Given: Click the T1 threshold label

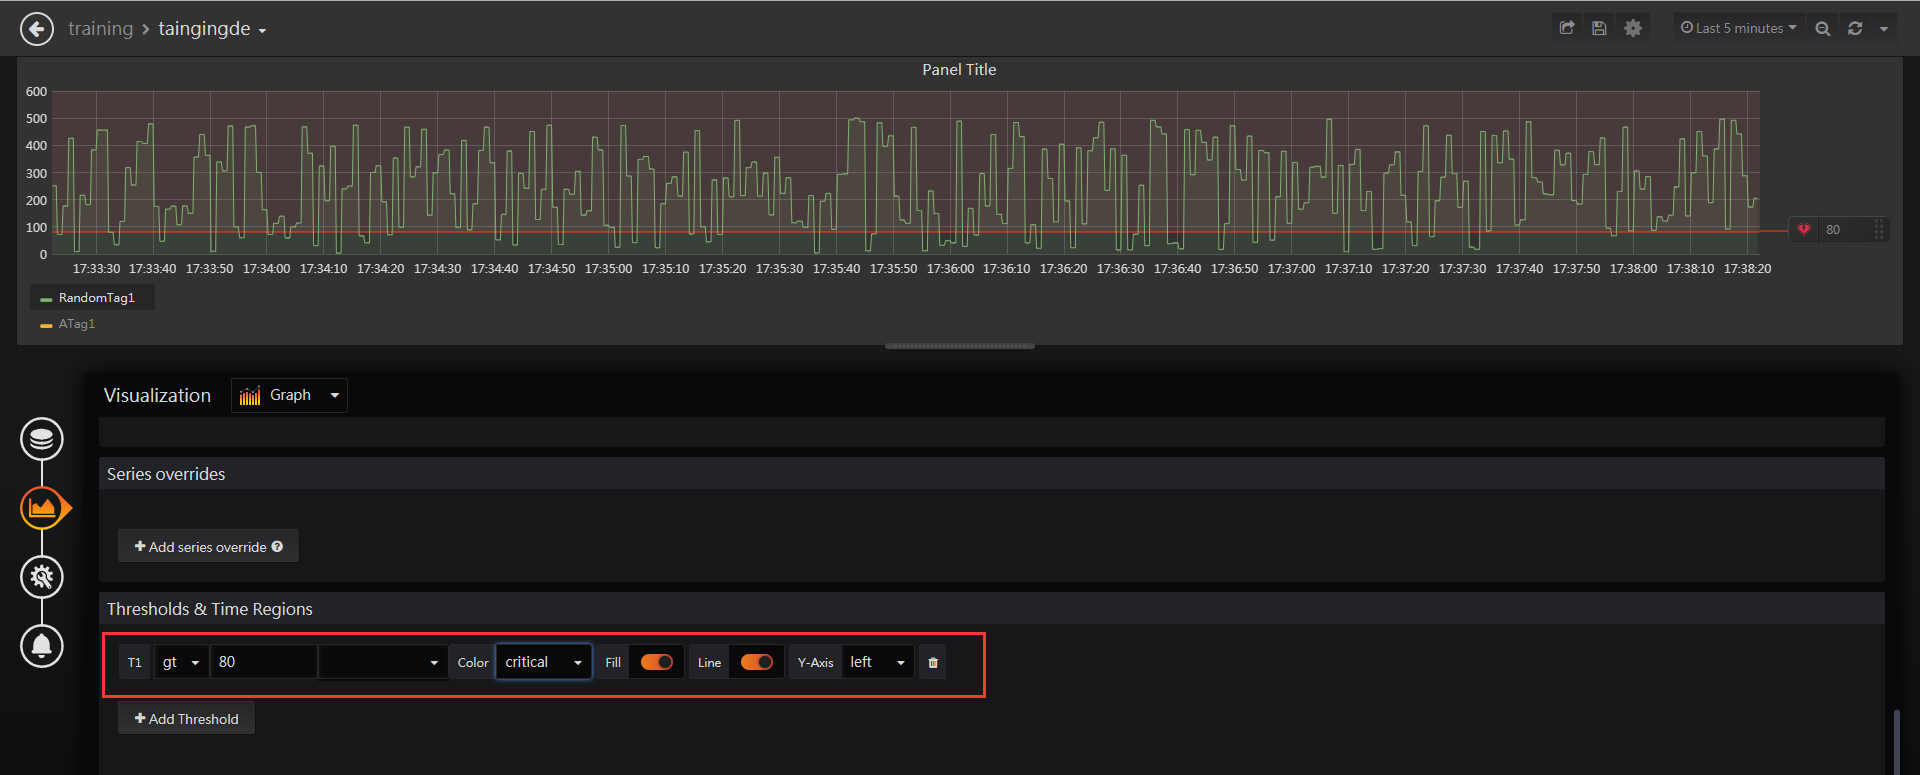Looking at the screenshot, I should click(135, 662).
